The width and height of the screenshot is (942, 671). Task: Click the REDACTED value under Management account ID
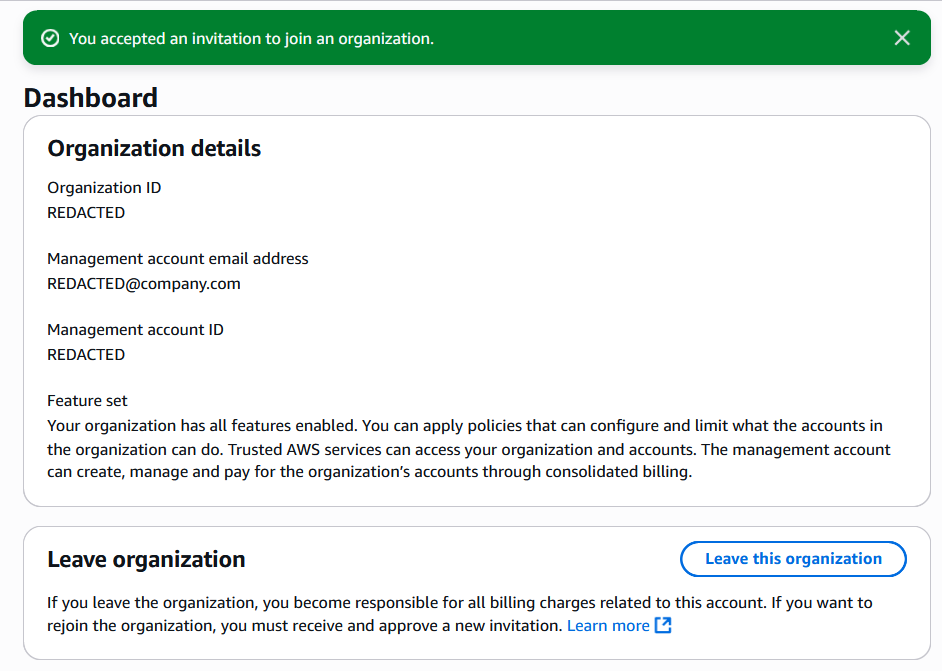(x=86, y=354)
